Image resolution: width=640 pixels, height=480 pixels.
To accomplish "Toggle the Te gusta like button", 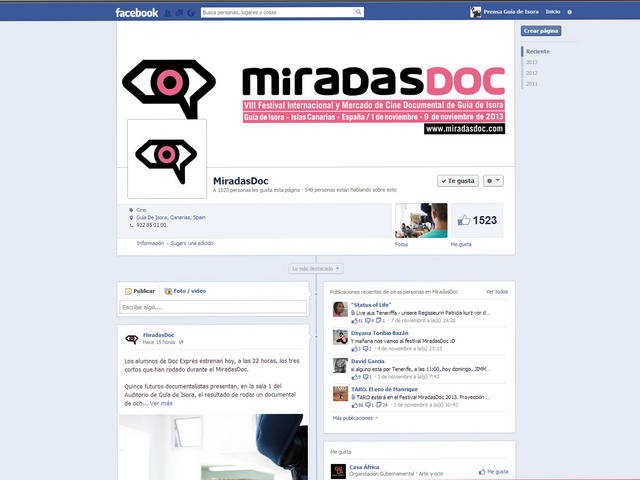I will [x=457, y=181].
